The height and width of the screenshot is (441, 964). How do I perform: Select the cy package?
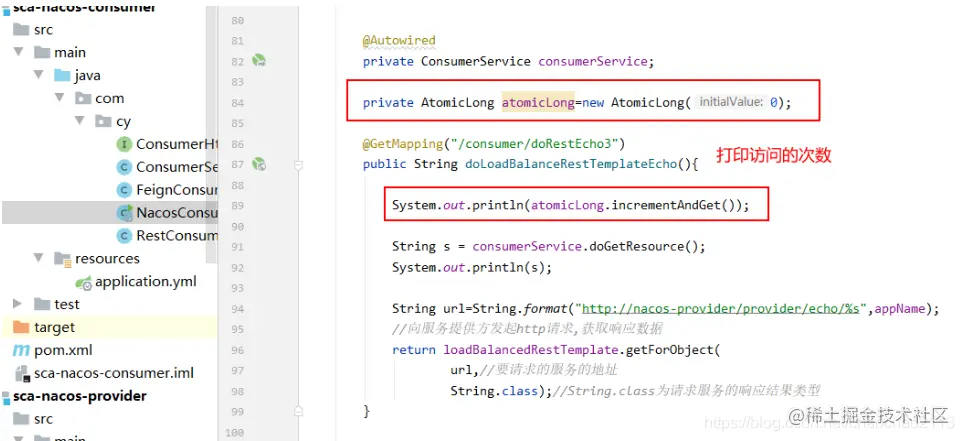pos(123,121)
